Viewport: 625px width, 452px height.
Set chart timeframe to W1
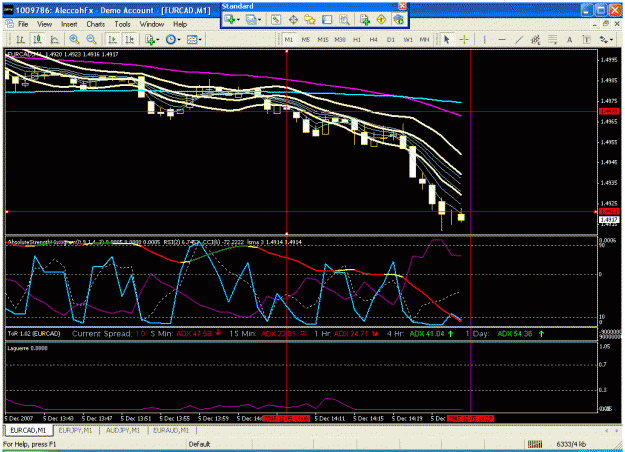point(408,39)
